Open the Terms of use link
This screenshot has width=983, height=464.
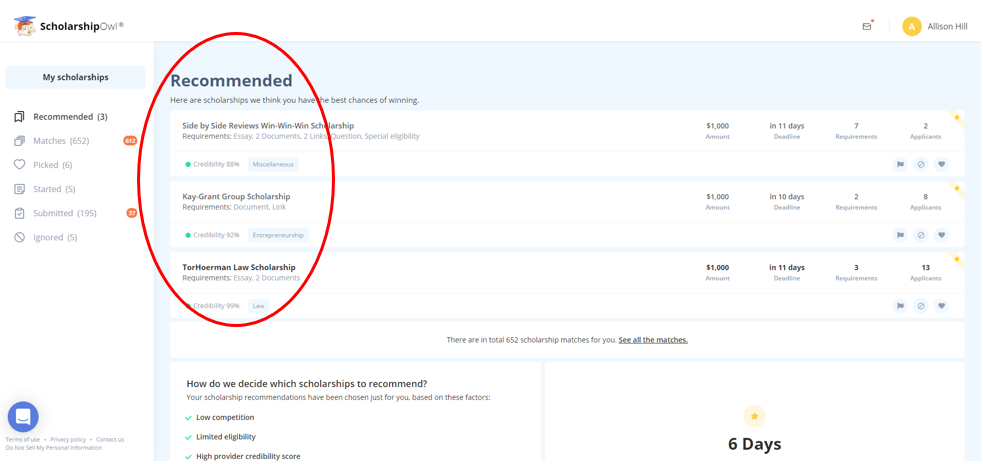(23, 440)
